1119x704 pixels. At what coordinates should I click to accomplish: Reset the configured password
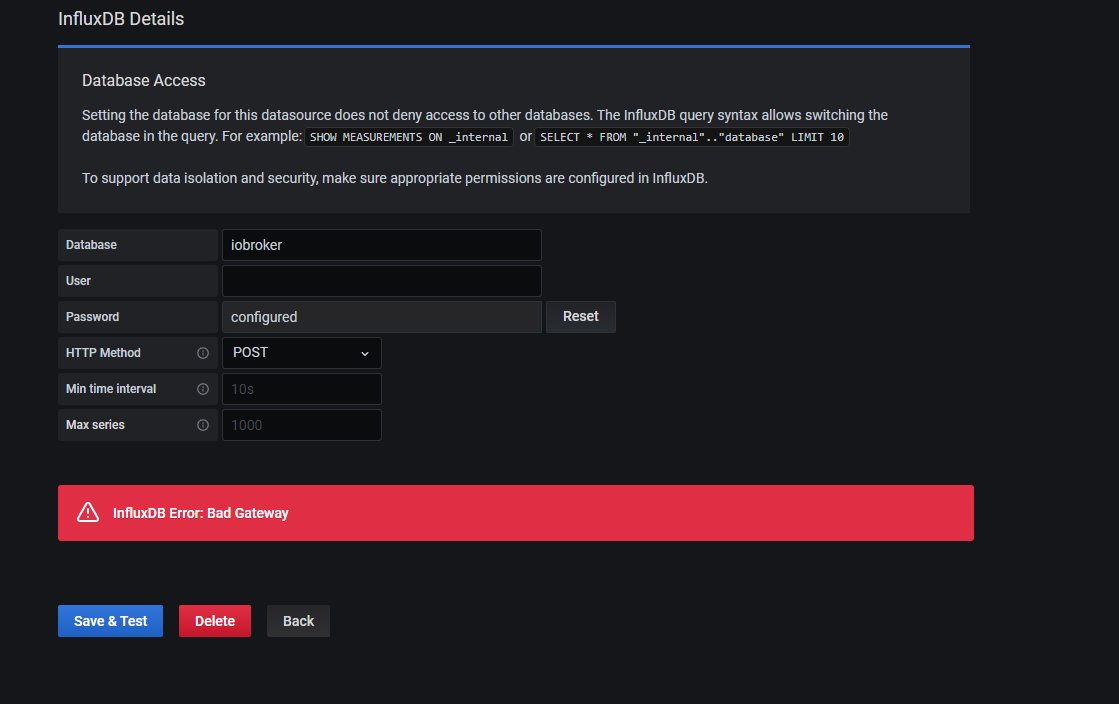click(581, 317)
